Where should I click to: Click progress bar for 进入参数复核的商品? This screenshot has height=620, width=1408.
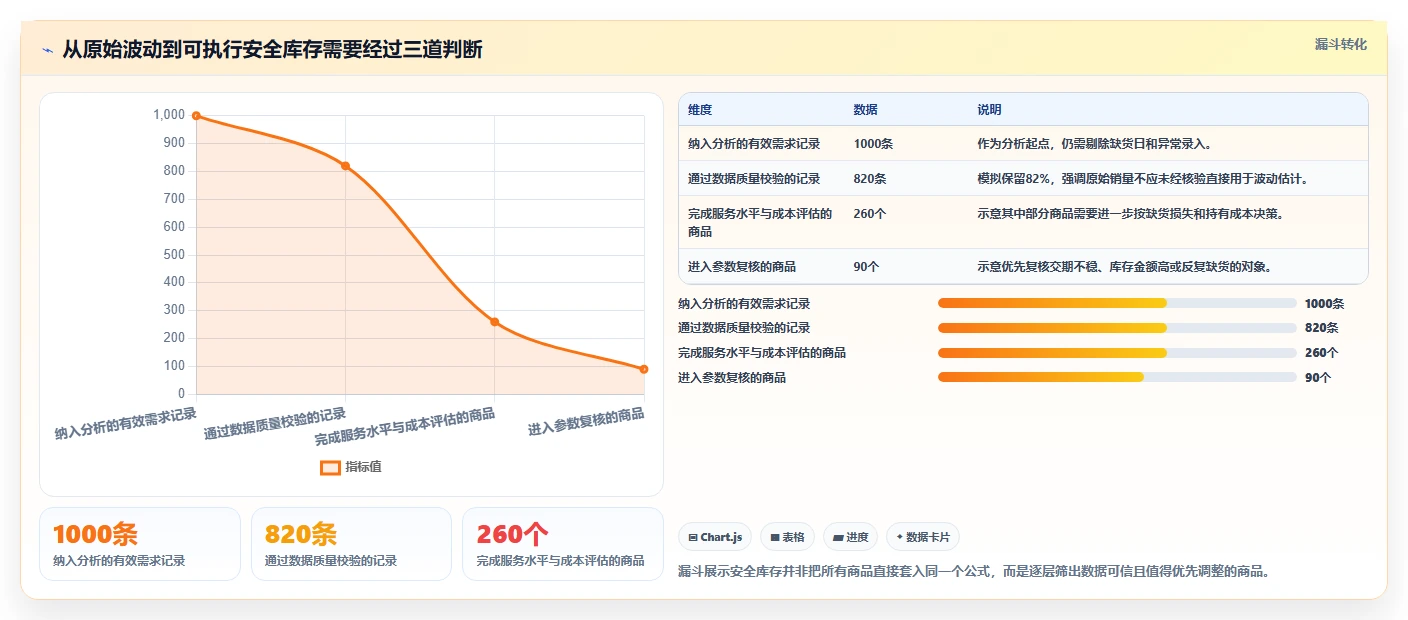pyautogui.click(x=1117, y=377)
